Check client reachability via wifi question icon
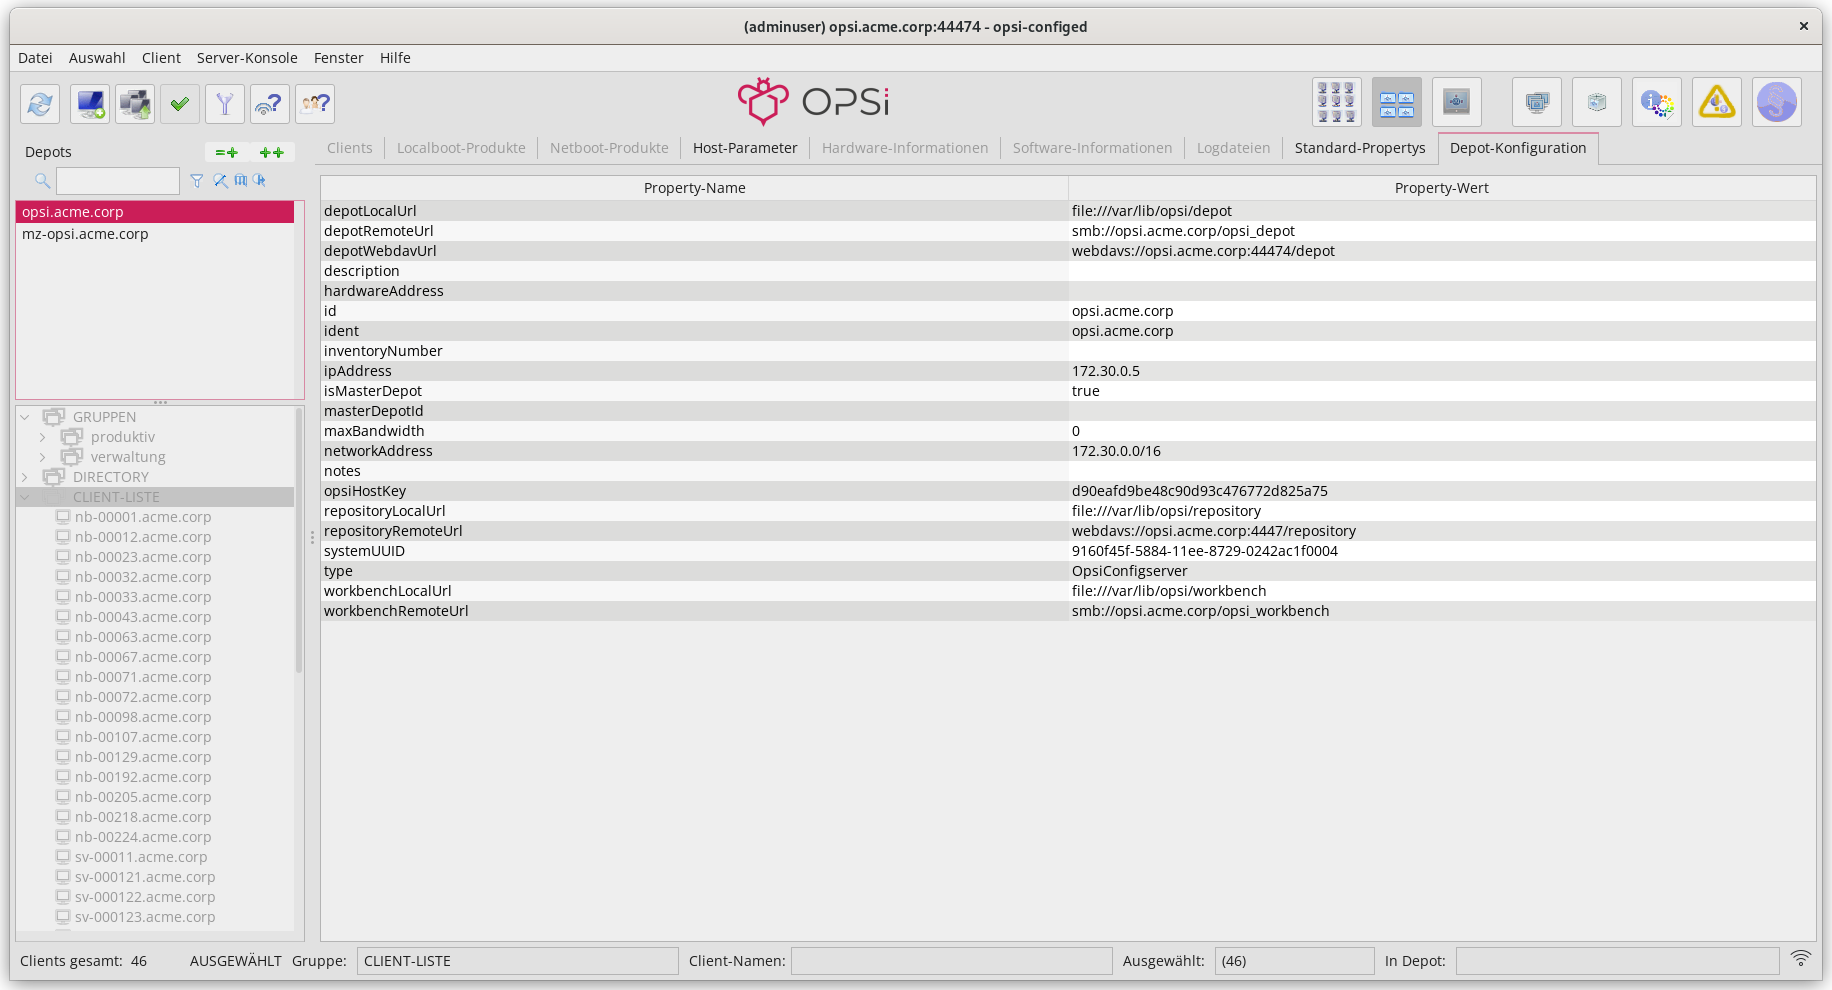 point(270,103)
